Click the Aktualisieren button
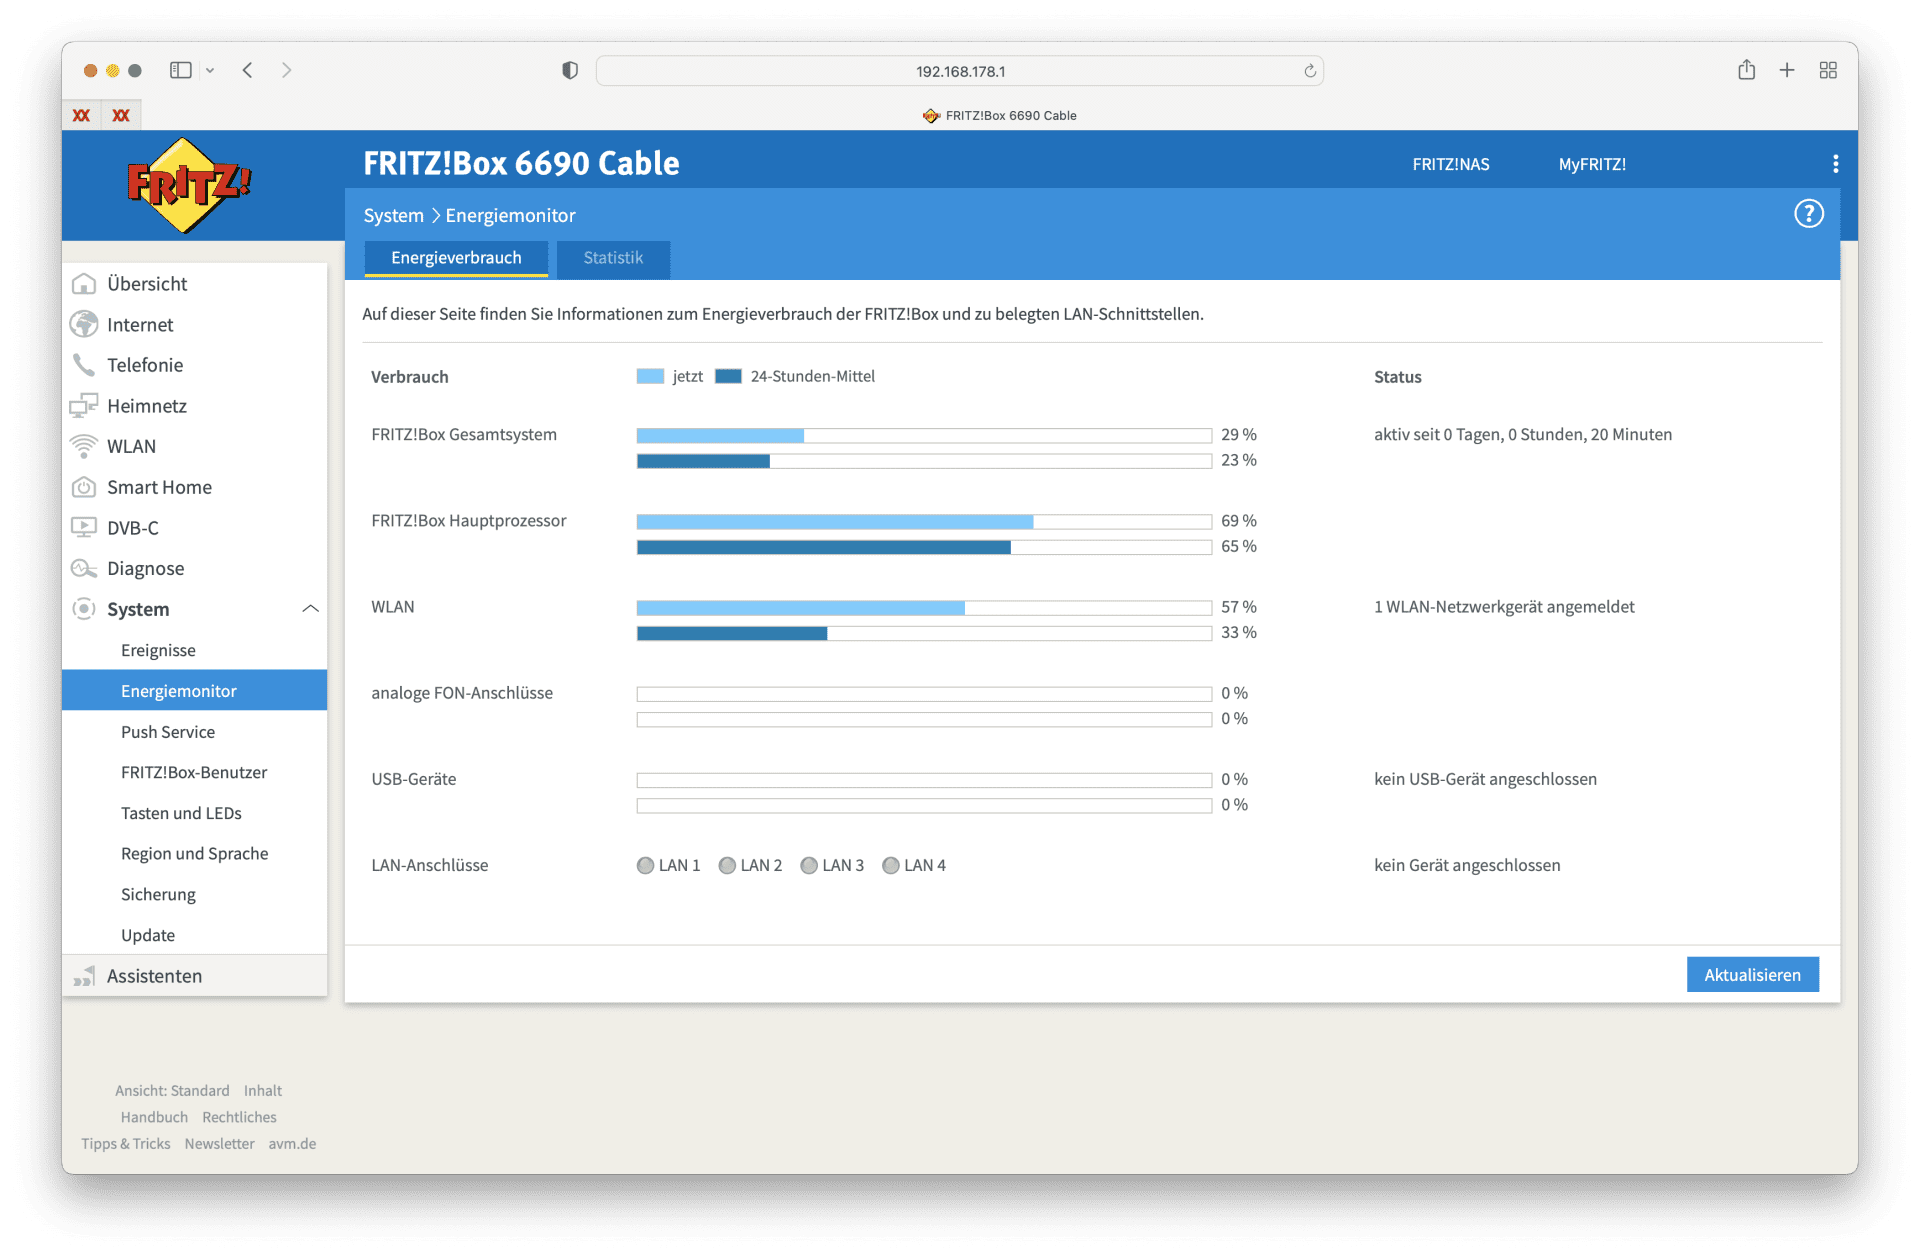This screenshot has width=1920, height=1256. point(1752,975)
